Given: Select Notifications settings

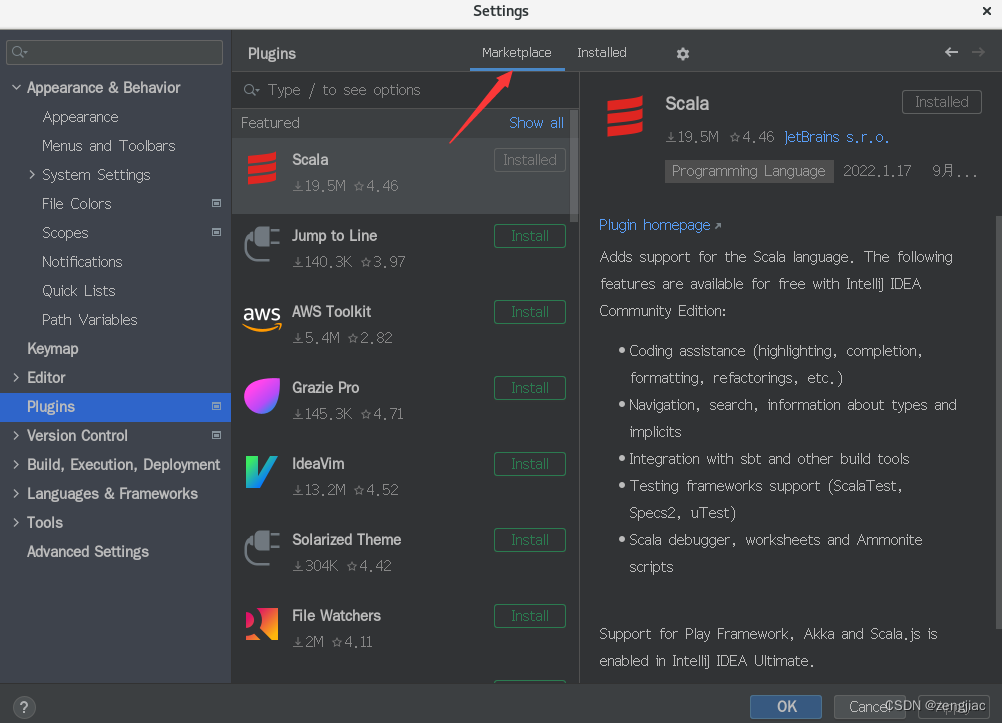Looking at the screenshot, I should pyautogui.click(x=82, y=261).
